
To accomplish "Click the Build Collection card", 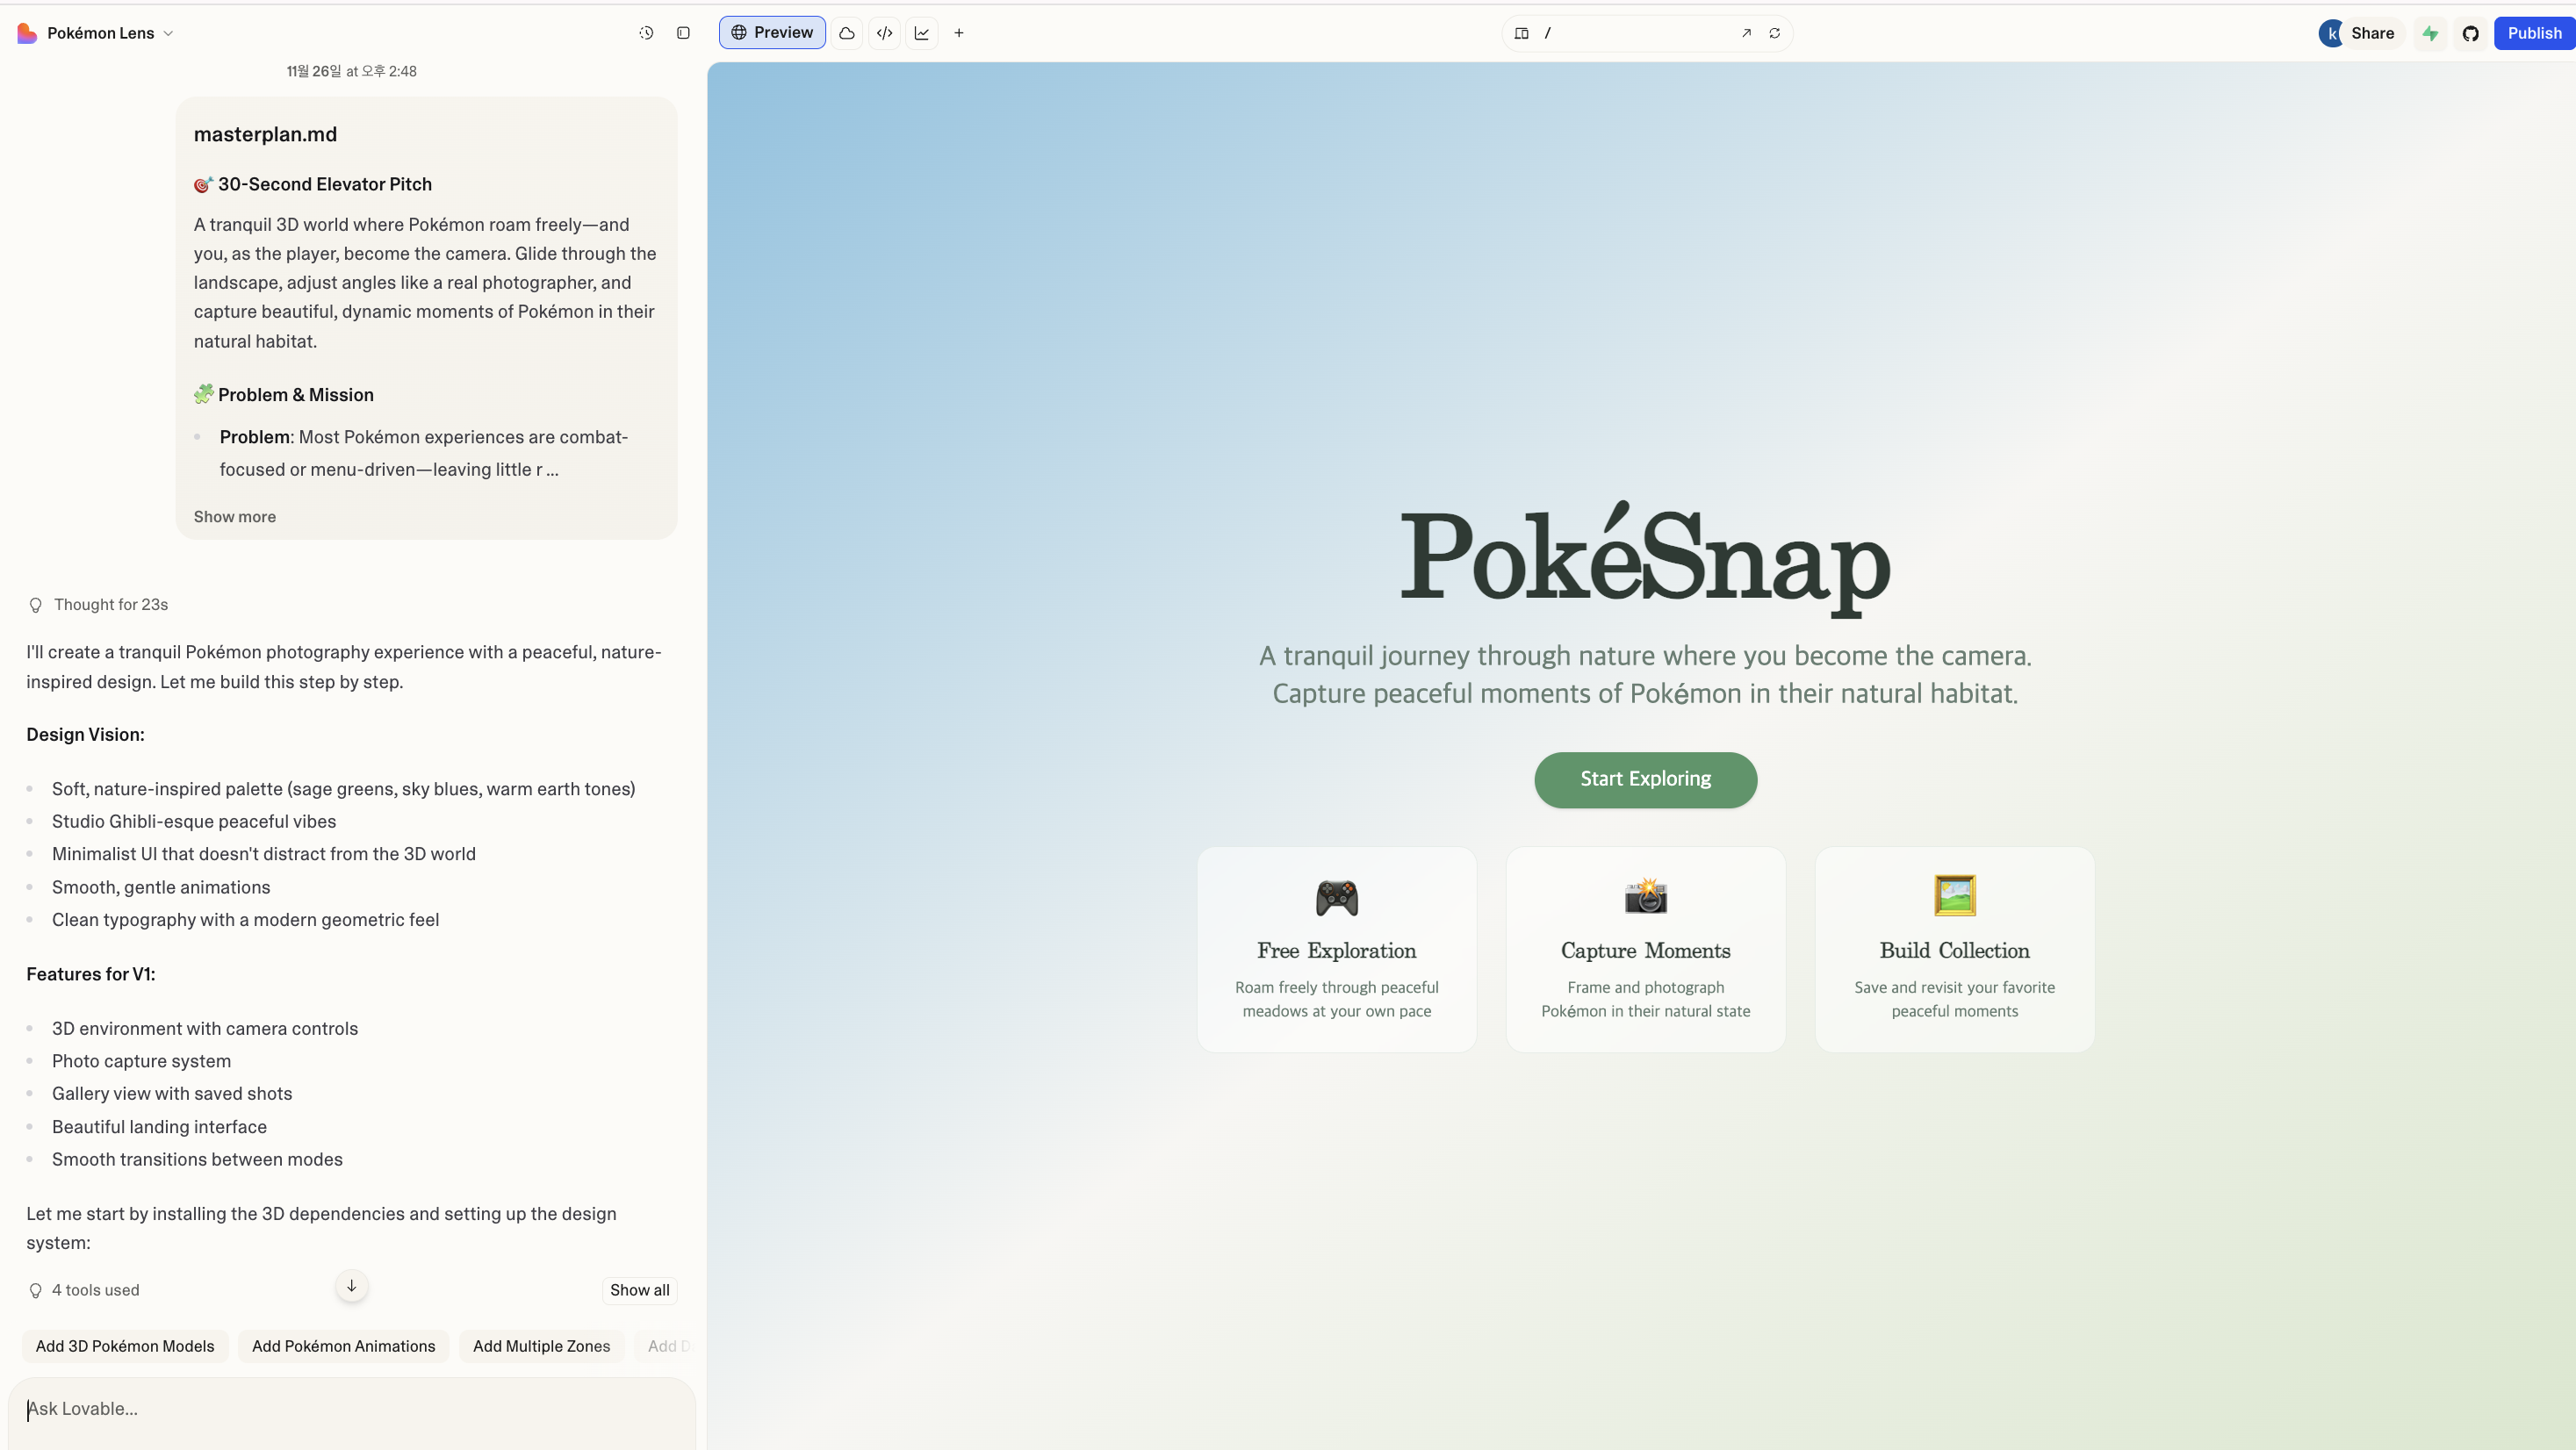I will [x=1954, y=949].
